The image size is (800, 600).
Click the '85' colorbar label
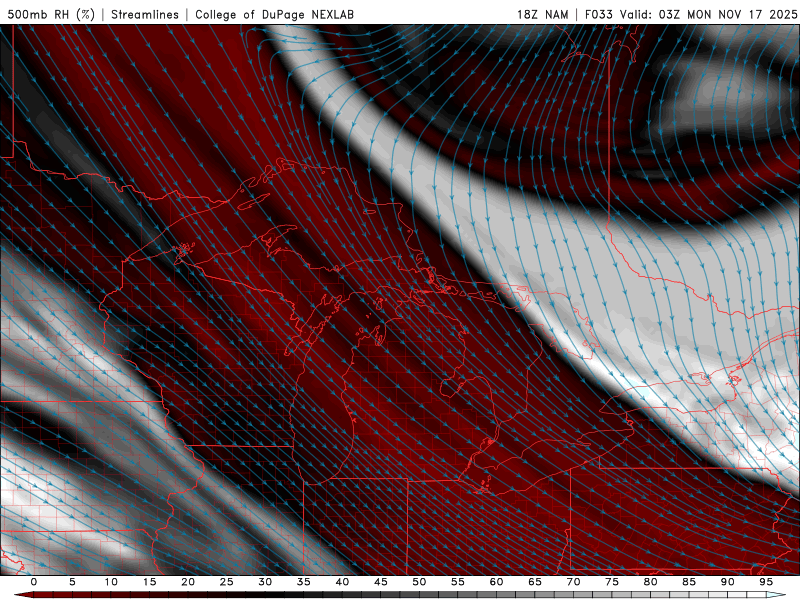tap(689, 582)
